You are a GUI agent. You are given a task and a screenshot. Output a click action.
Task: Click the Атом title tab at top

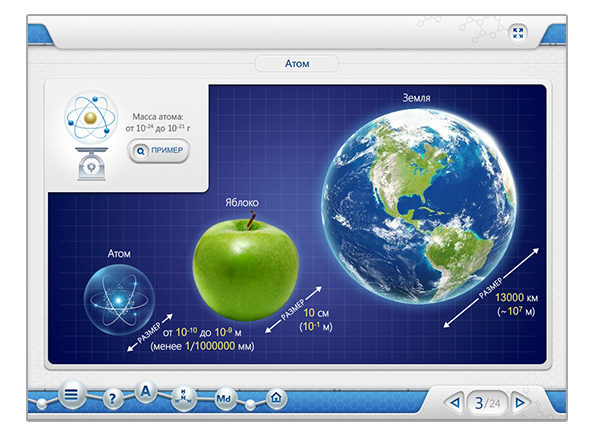click(x=297, y=63)
